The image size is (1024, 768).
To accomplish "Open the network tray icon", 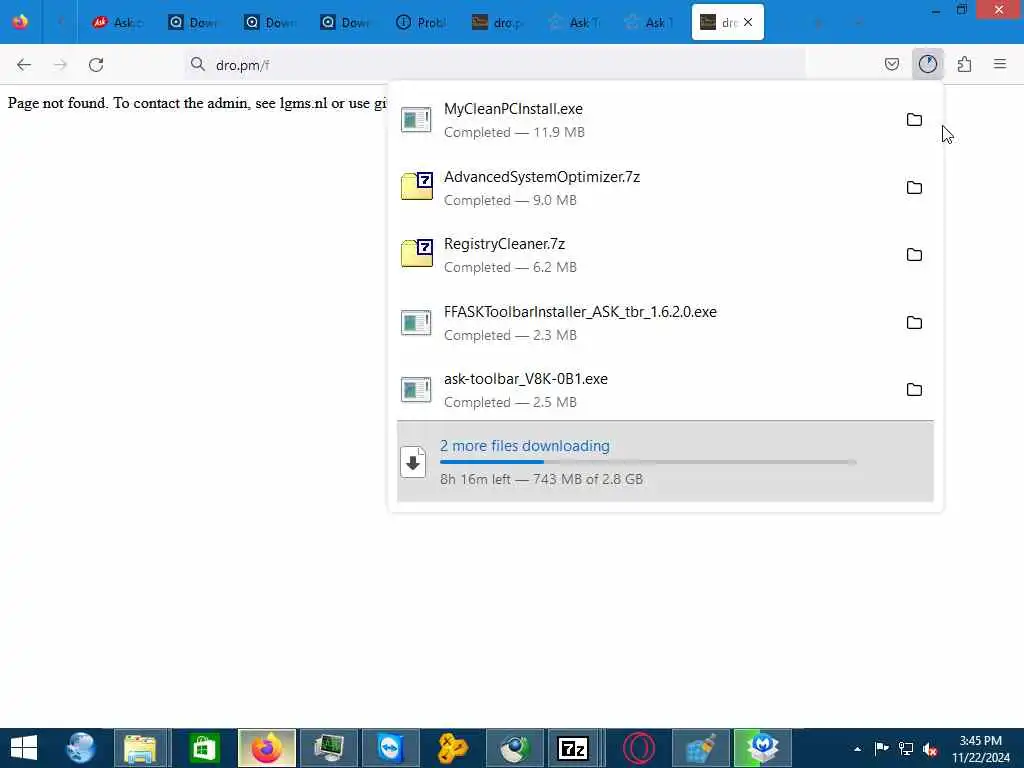I will click(x=906, y=748).
